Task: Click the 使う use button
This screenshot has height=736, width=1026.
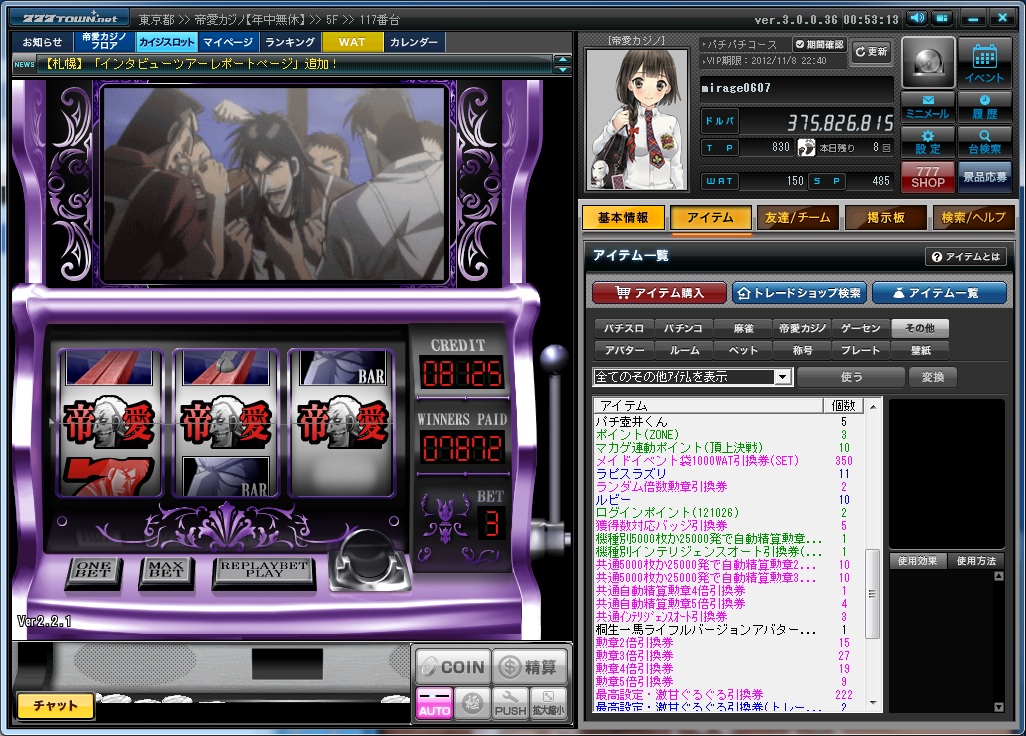Action: [x=851, y=377]
